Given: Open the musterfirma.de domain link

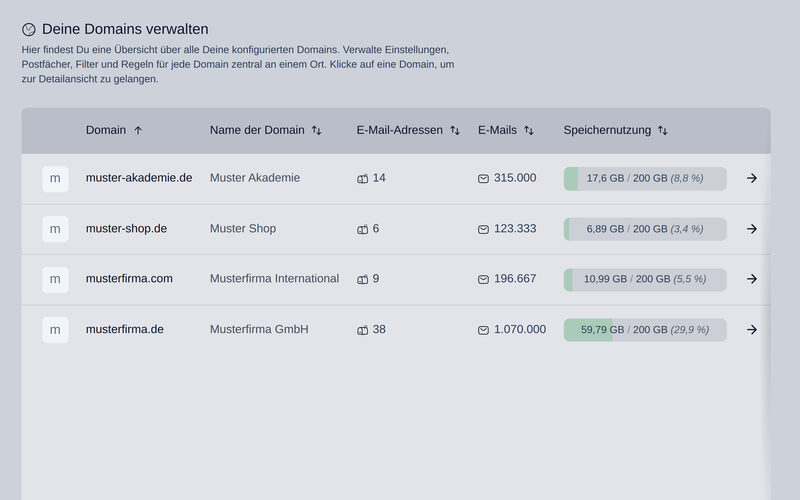Looking at the screenshot, I should pyautogui.click(x=124, y=329).
